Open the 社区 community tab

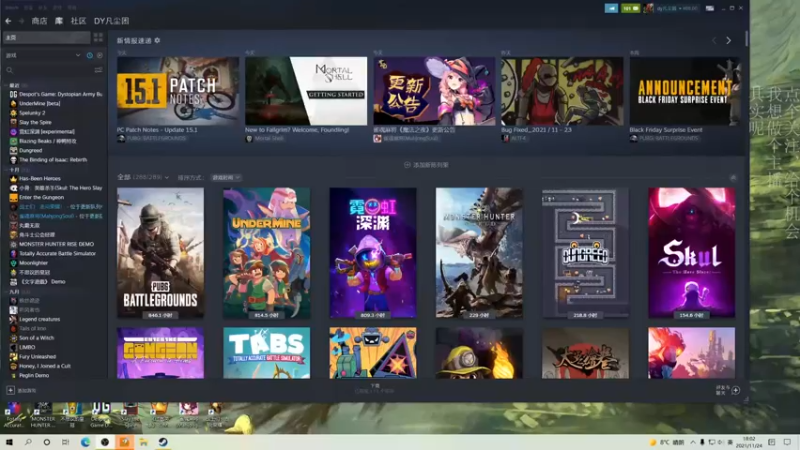tap(78, 21)
